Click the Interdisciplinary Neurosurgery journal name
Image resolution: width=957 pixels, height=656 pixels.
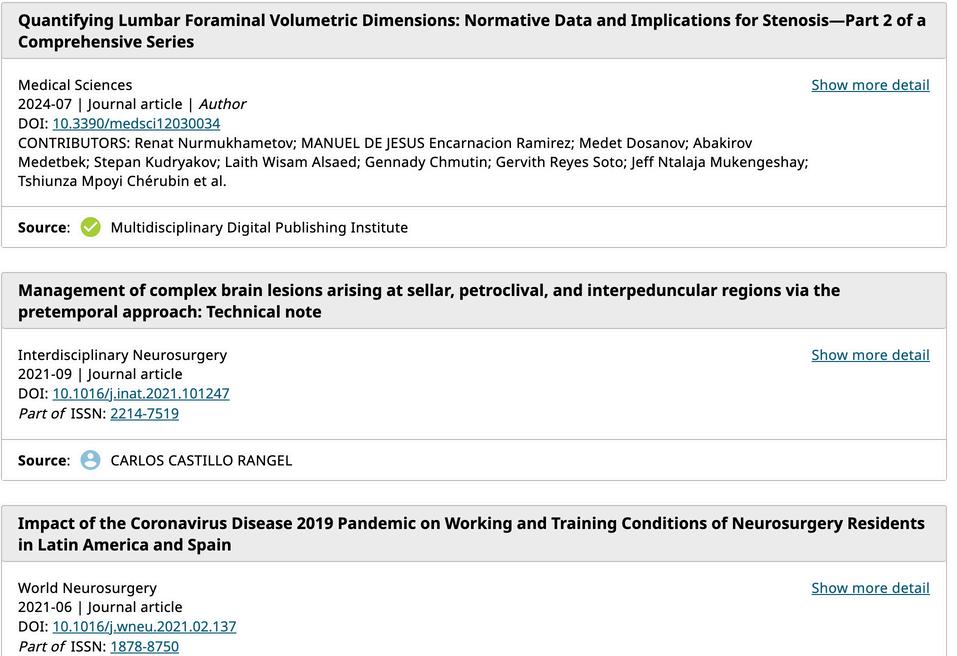click(x=122, y=355)
